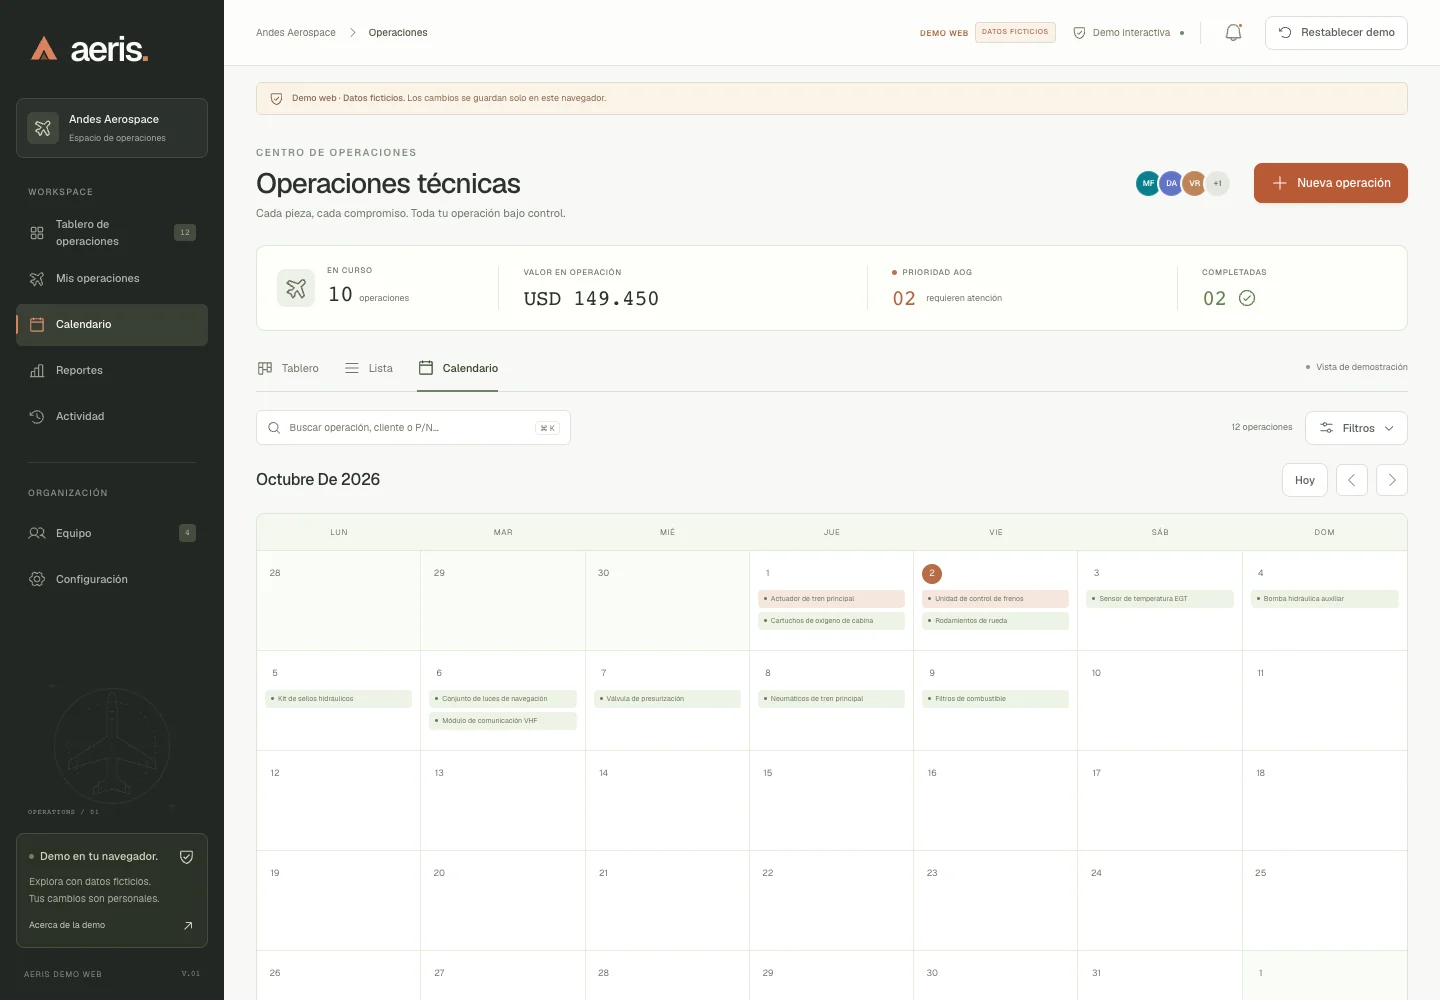1440x1000 pixels.
Task: Select Calendario in the sidebar
Action: click(x=112, y=325)
